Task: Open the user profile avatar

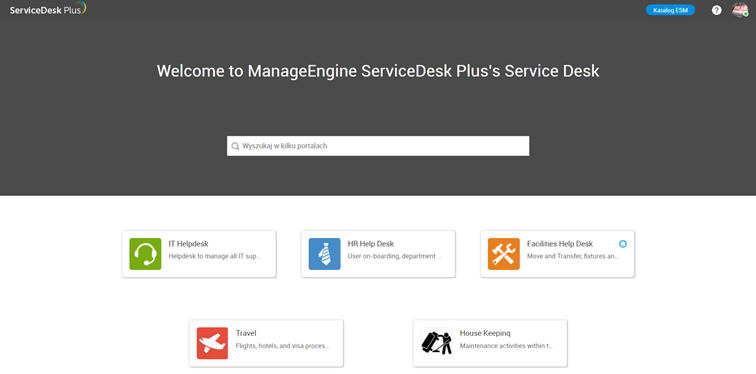Action: coord(740,10)
